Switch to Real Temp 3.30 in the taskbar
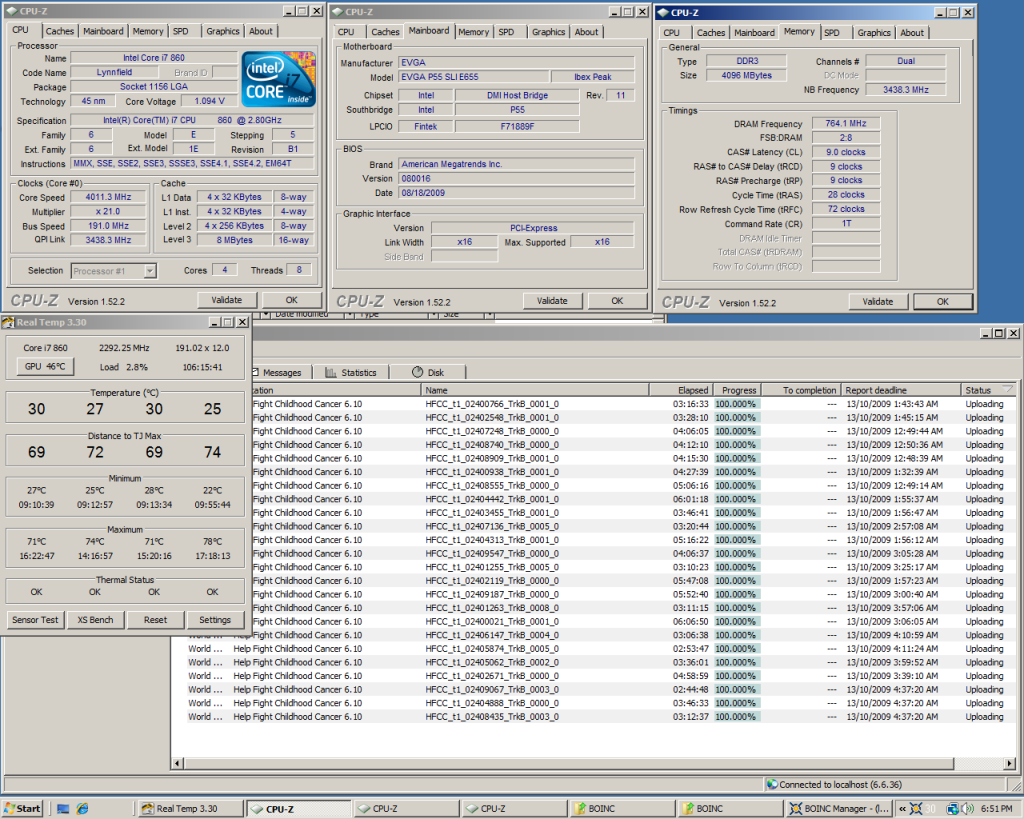Image resolution: width=1024 pixels, height=819 pixels. (190, 809)
